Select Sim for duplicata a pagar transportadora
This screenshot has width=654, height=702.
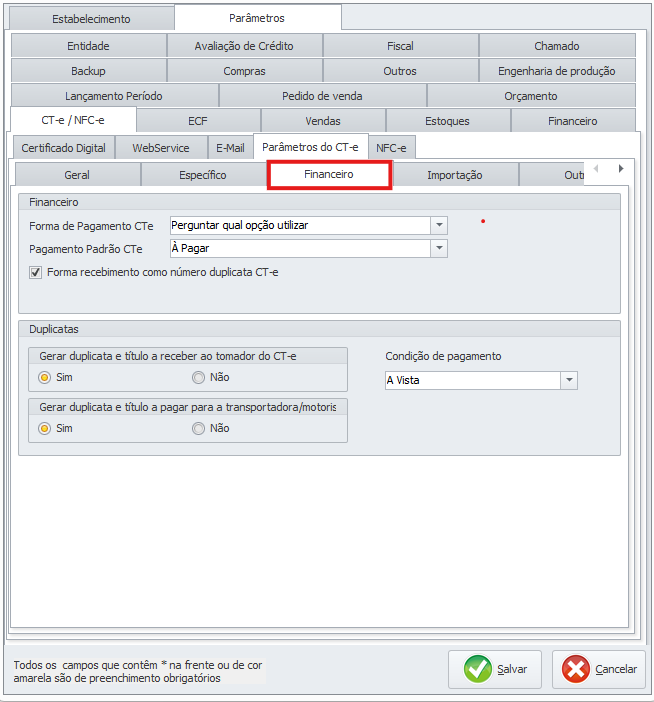[44, 428]
